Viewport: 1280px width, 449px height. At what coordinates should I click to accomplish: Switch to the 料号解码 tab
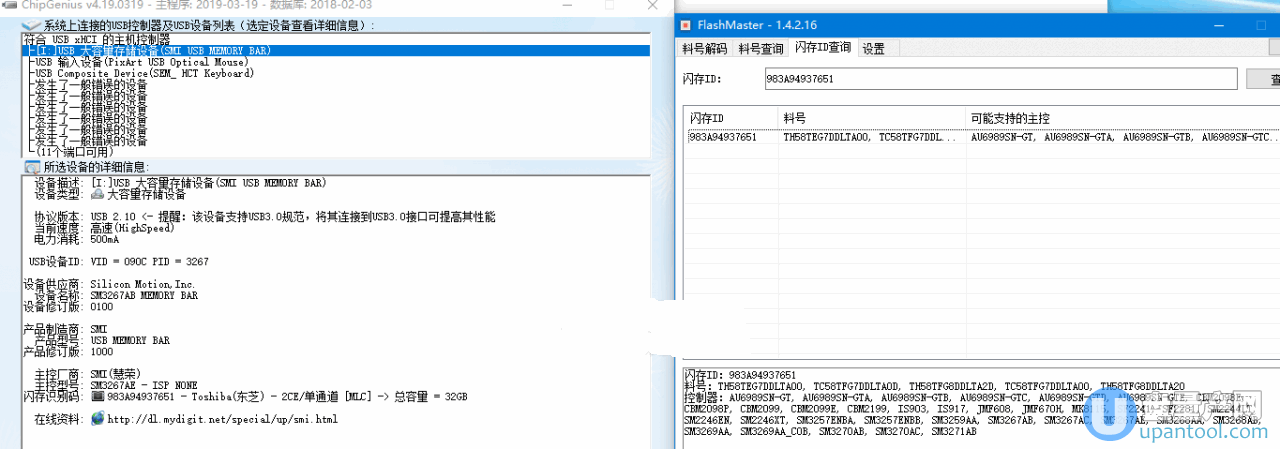point(704,48)
